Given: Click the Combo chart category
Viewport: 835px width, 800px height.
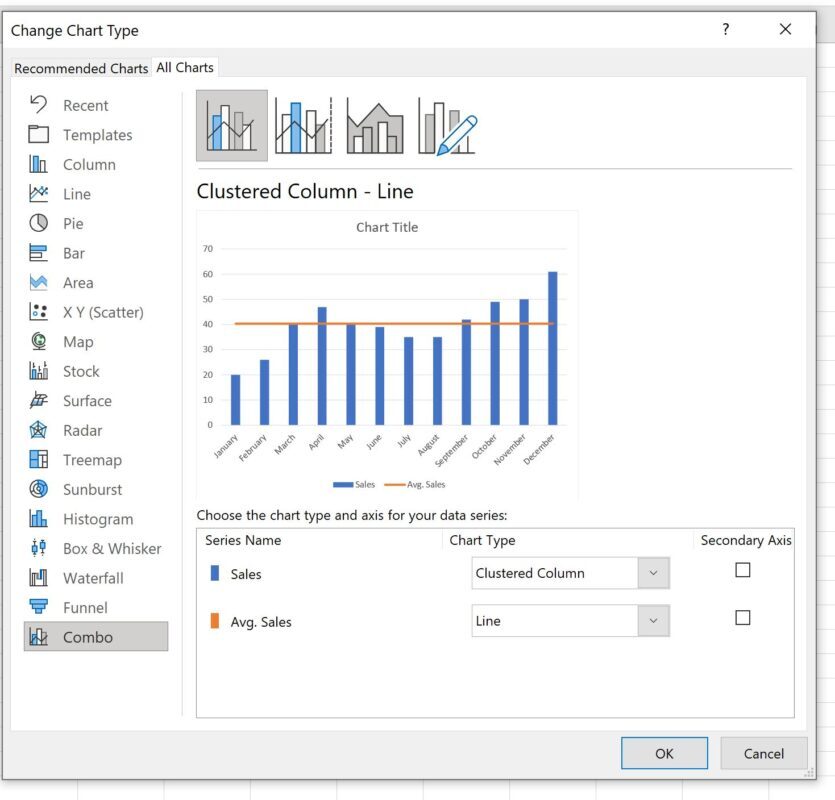Looking at the screenshot, I should point(96,636).
